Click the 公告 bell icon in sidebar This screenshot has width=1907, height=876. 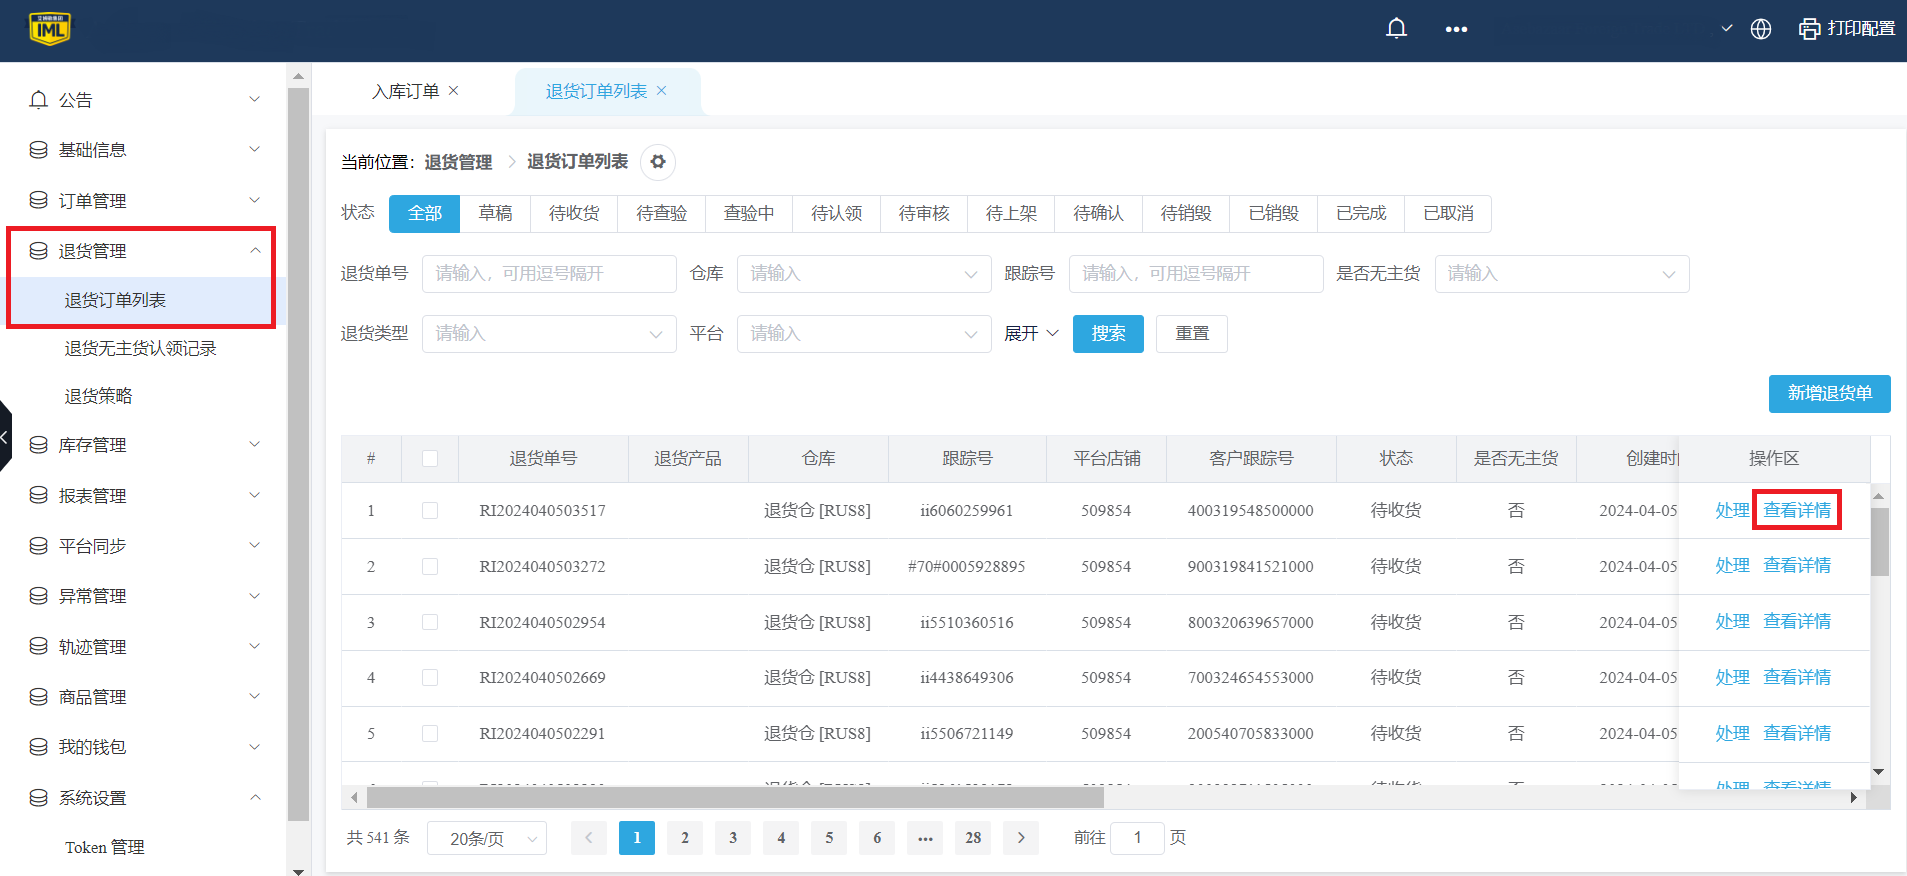(x=39, y=100)
